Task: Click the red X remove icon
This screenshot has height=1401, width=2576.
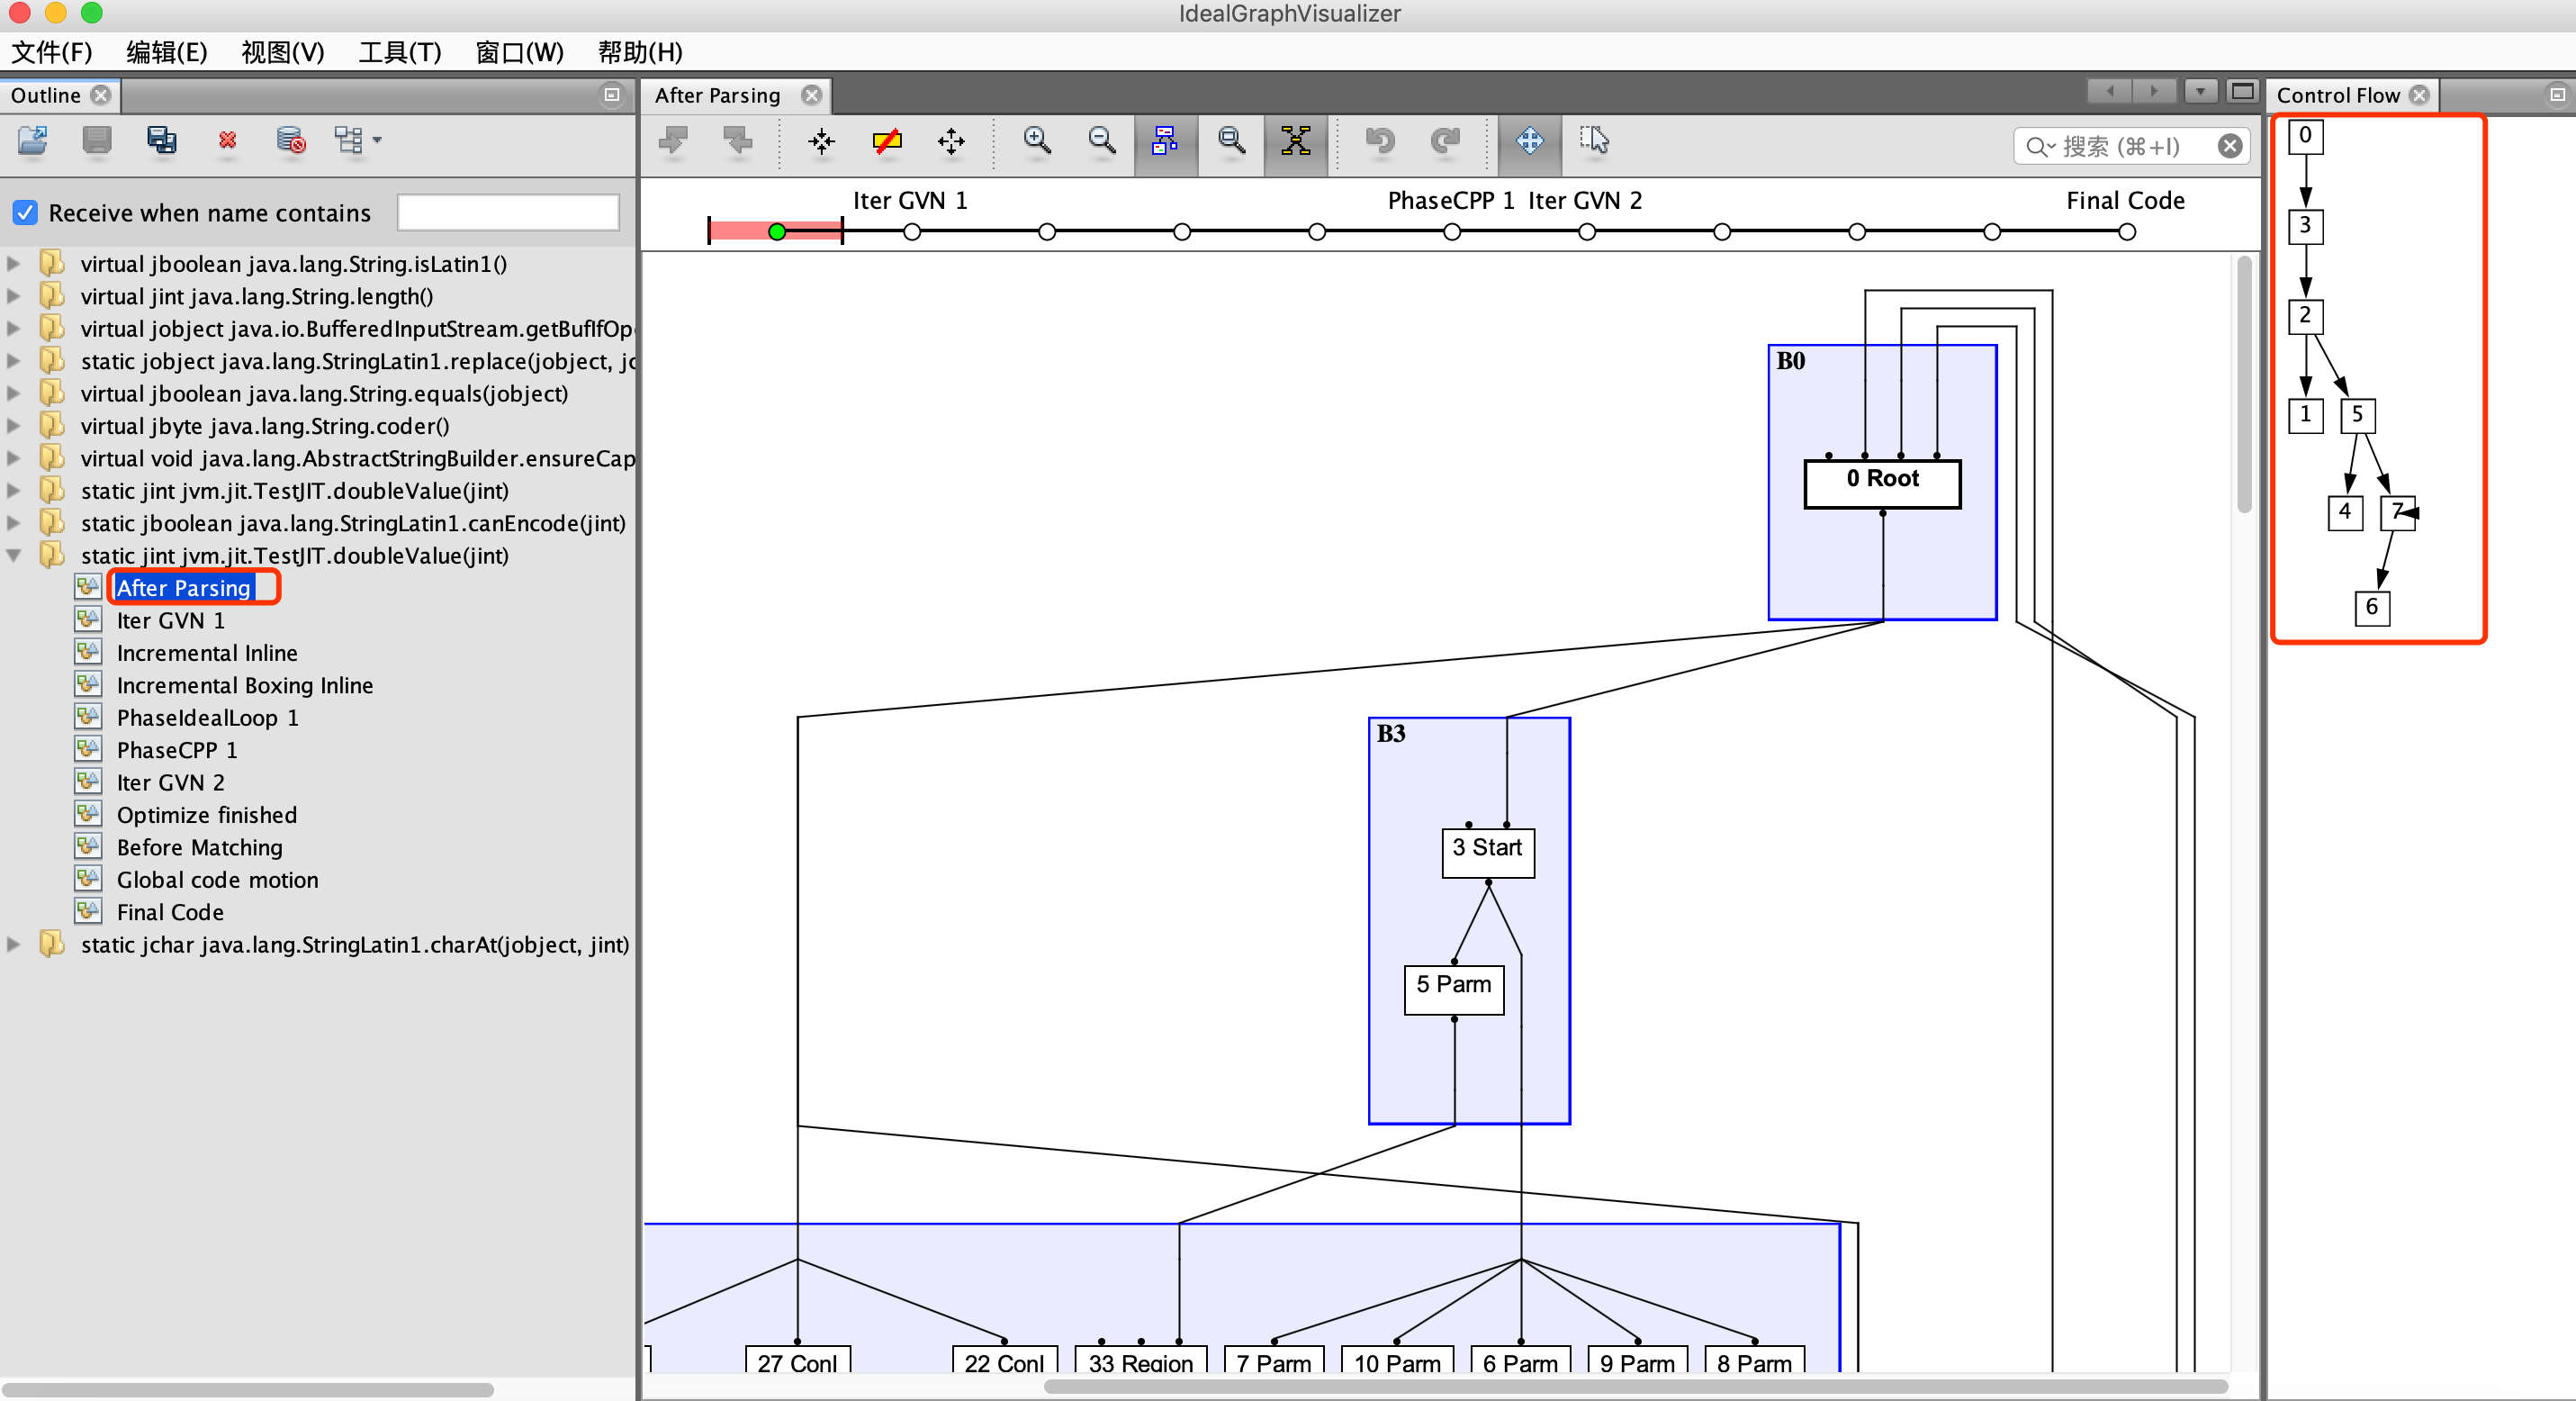Action: point(227,141)
